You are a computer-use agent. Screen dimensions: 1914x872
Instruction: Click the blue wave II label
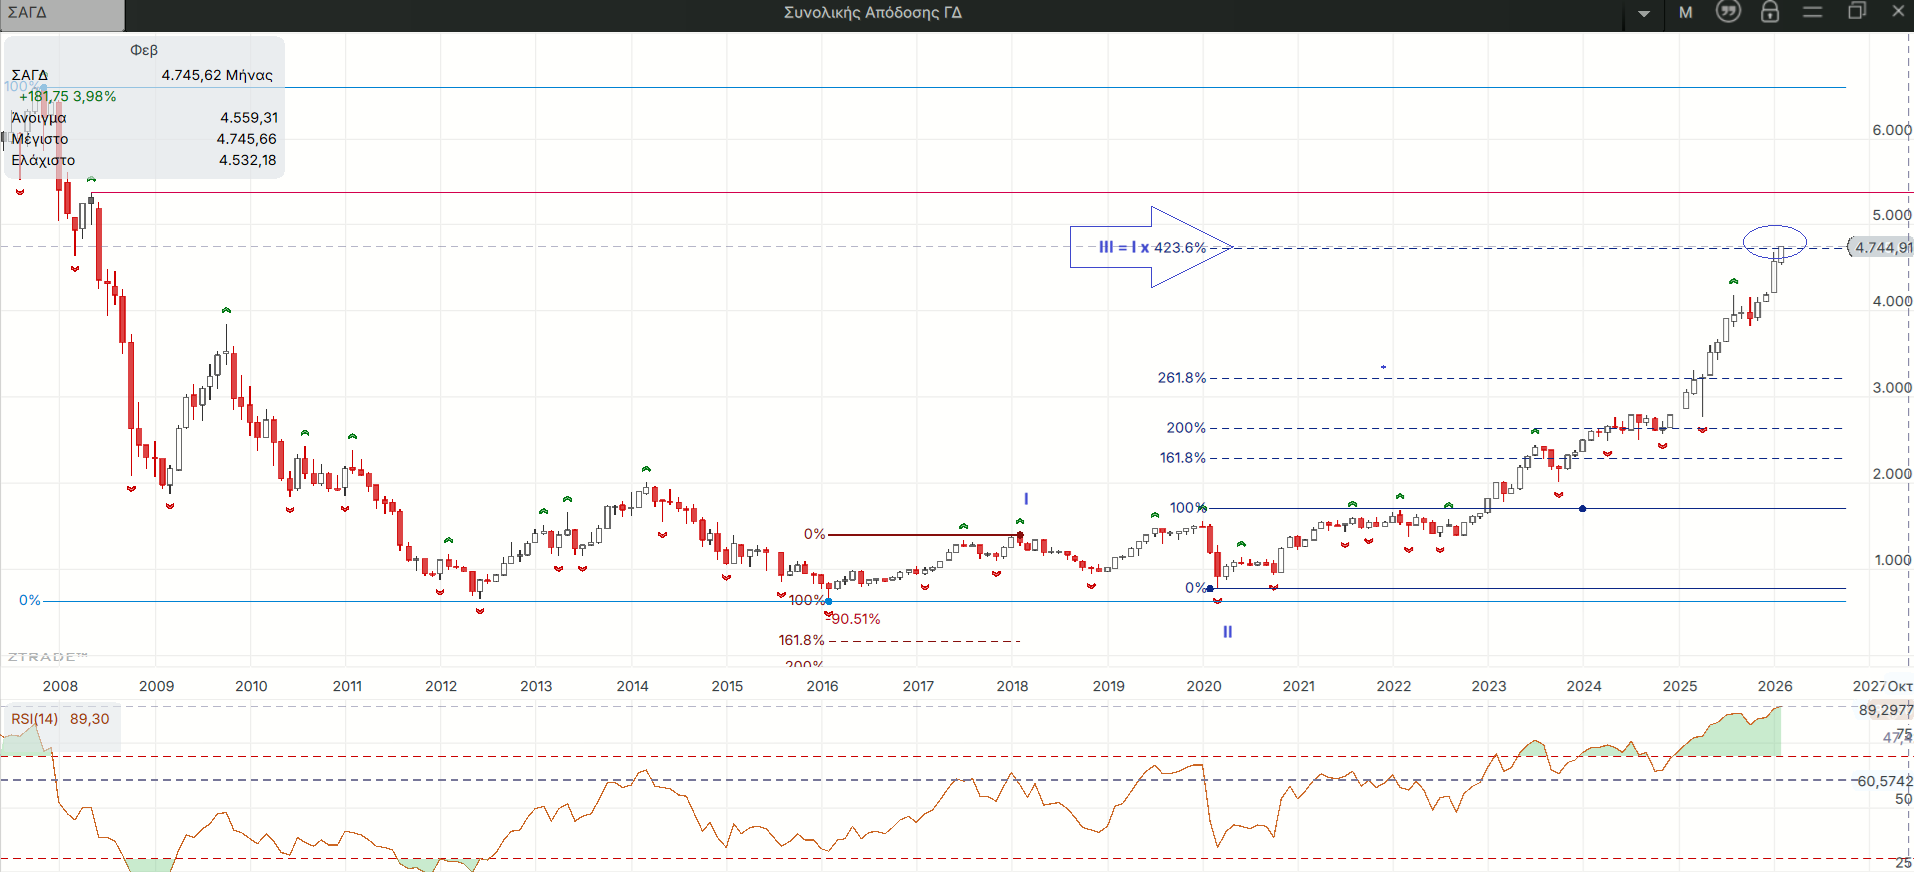[1227, 632]
